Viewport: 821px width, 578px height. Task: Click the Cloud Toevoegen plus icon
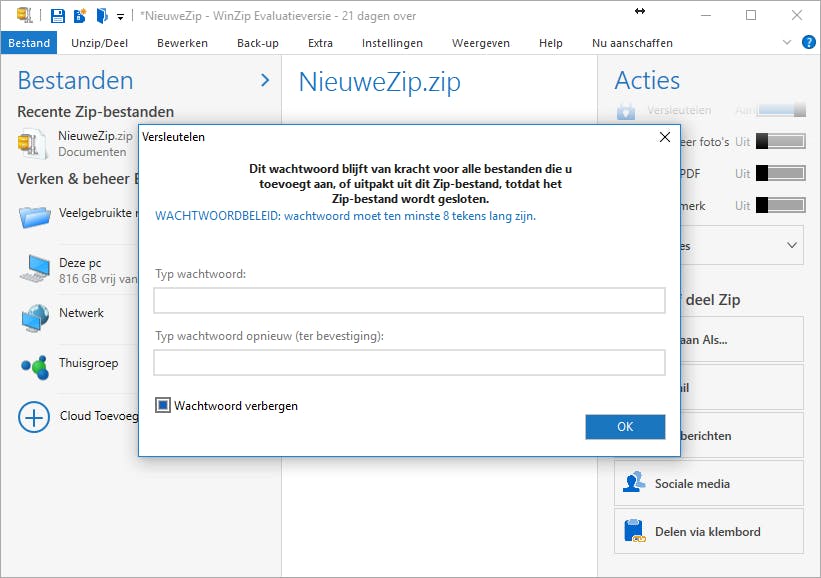(x=33, y=417)
